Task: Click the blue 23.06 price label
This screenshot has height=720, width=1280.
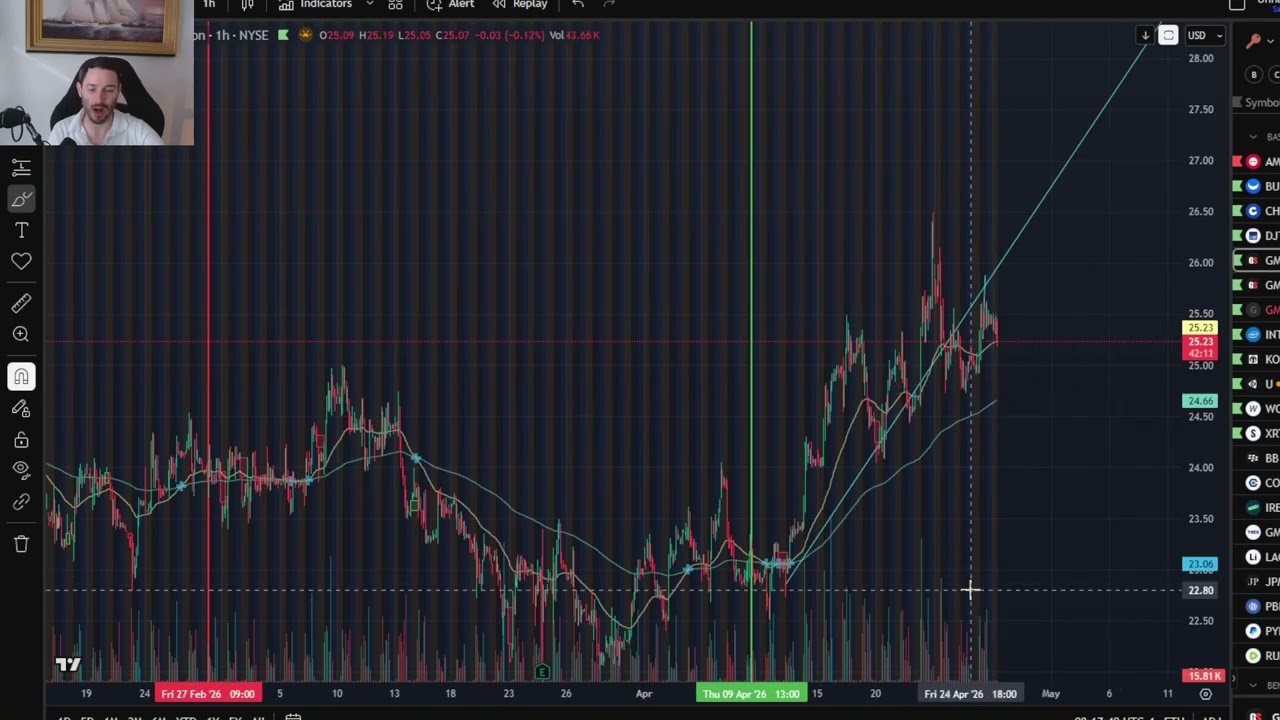Action: pyautogui.click(x=1199, y=564)
